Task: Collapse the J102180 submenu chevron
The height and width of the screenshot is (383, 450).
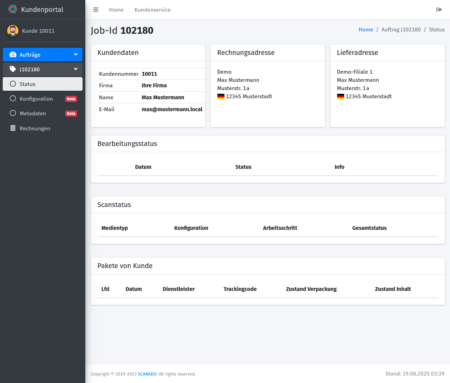Action: point(76,69)
